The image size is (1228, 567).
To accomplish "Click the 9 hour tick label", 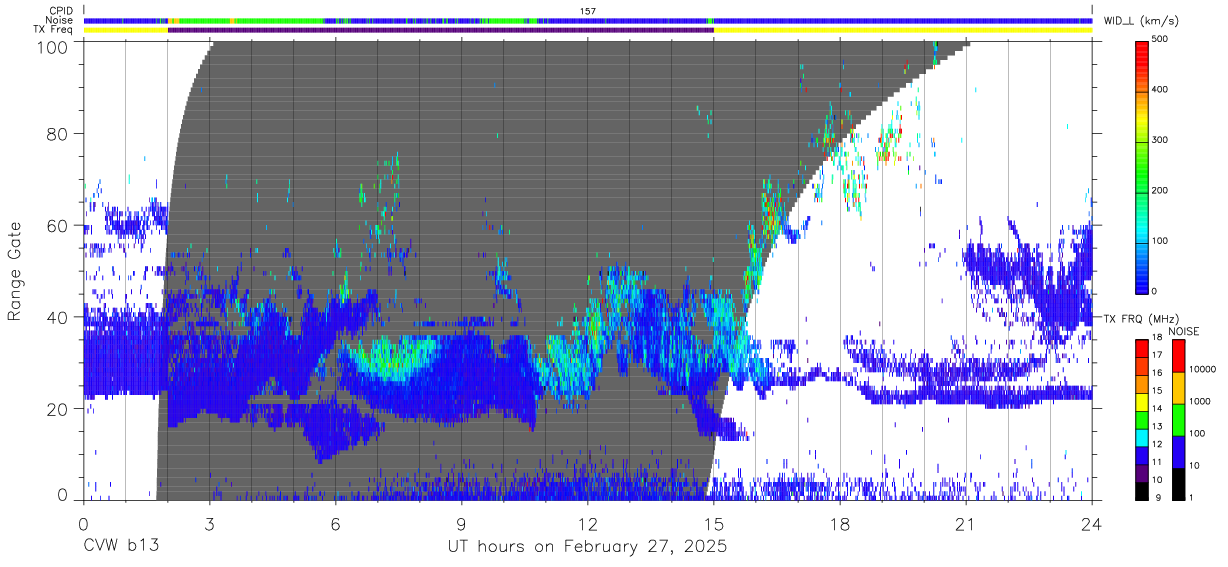I will coord(461,523).
